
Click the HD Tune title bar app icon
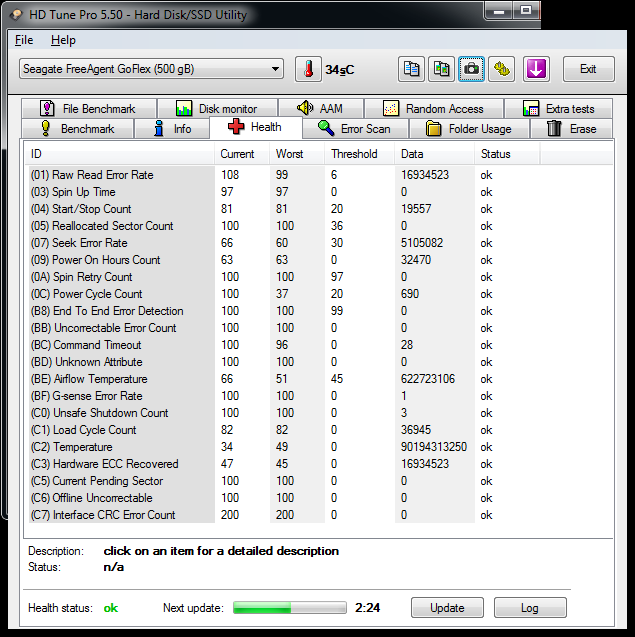coord(17,15)
